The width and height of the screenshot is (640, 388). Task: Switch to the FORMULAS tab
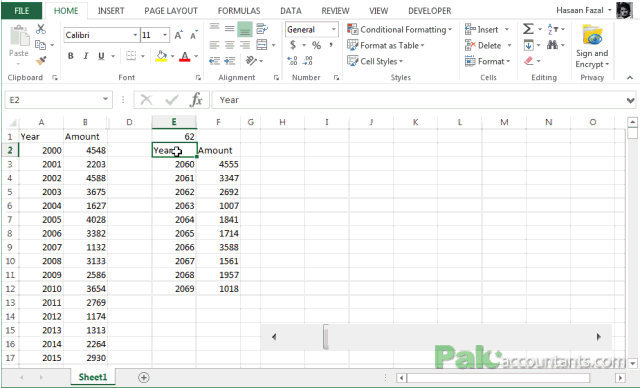click(x=239, y=11)
